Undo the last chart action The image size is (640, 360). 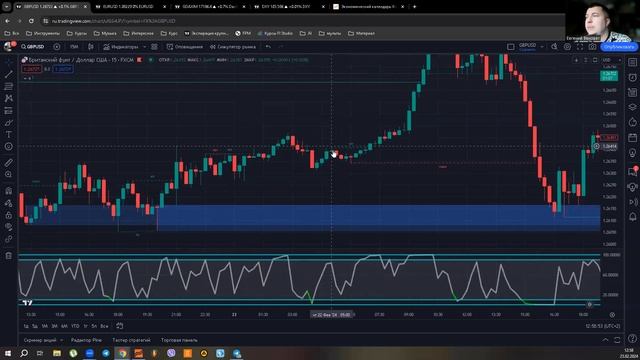tap(268, 47)
